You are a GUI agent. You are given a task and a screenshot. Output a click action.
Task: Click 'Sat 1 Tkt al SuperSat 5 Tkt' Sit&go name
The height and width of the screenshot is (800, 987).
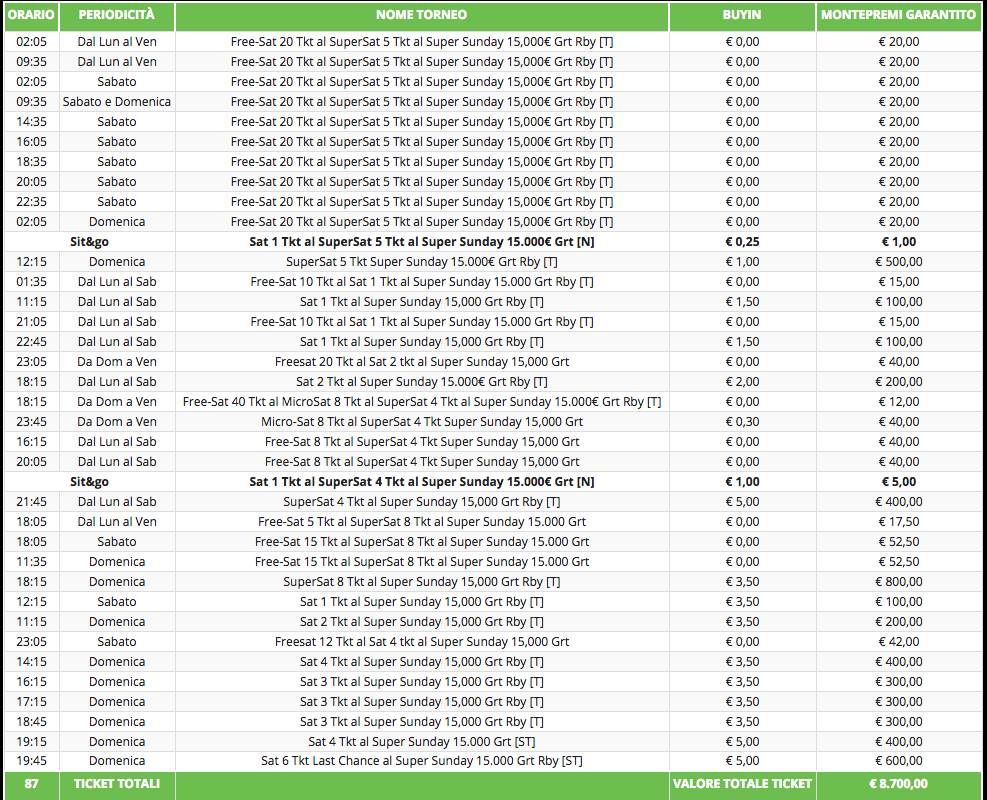click(x=422, y=242)
